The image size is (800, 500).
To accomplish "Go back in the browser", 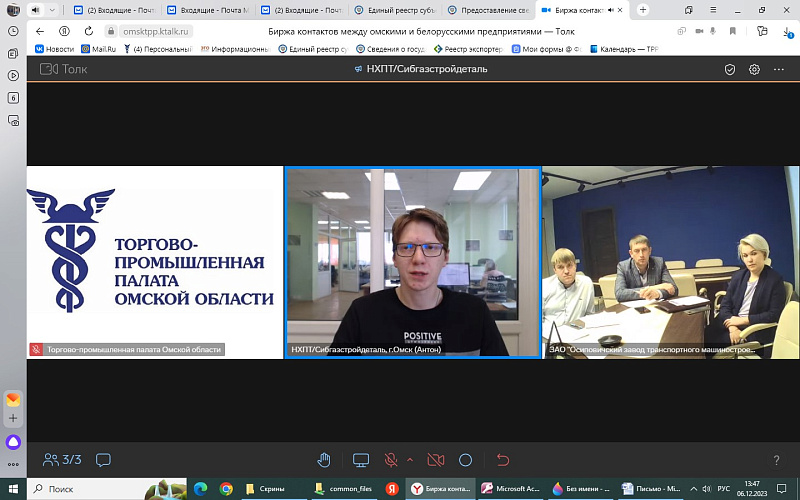I will click(x=40, y=31).
